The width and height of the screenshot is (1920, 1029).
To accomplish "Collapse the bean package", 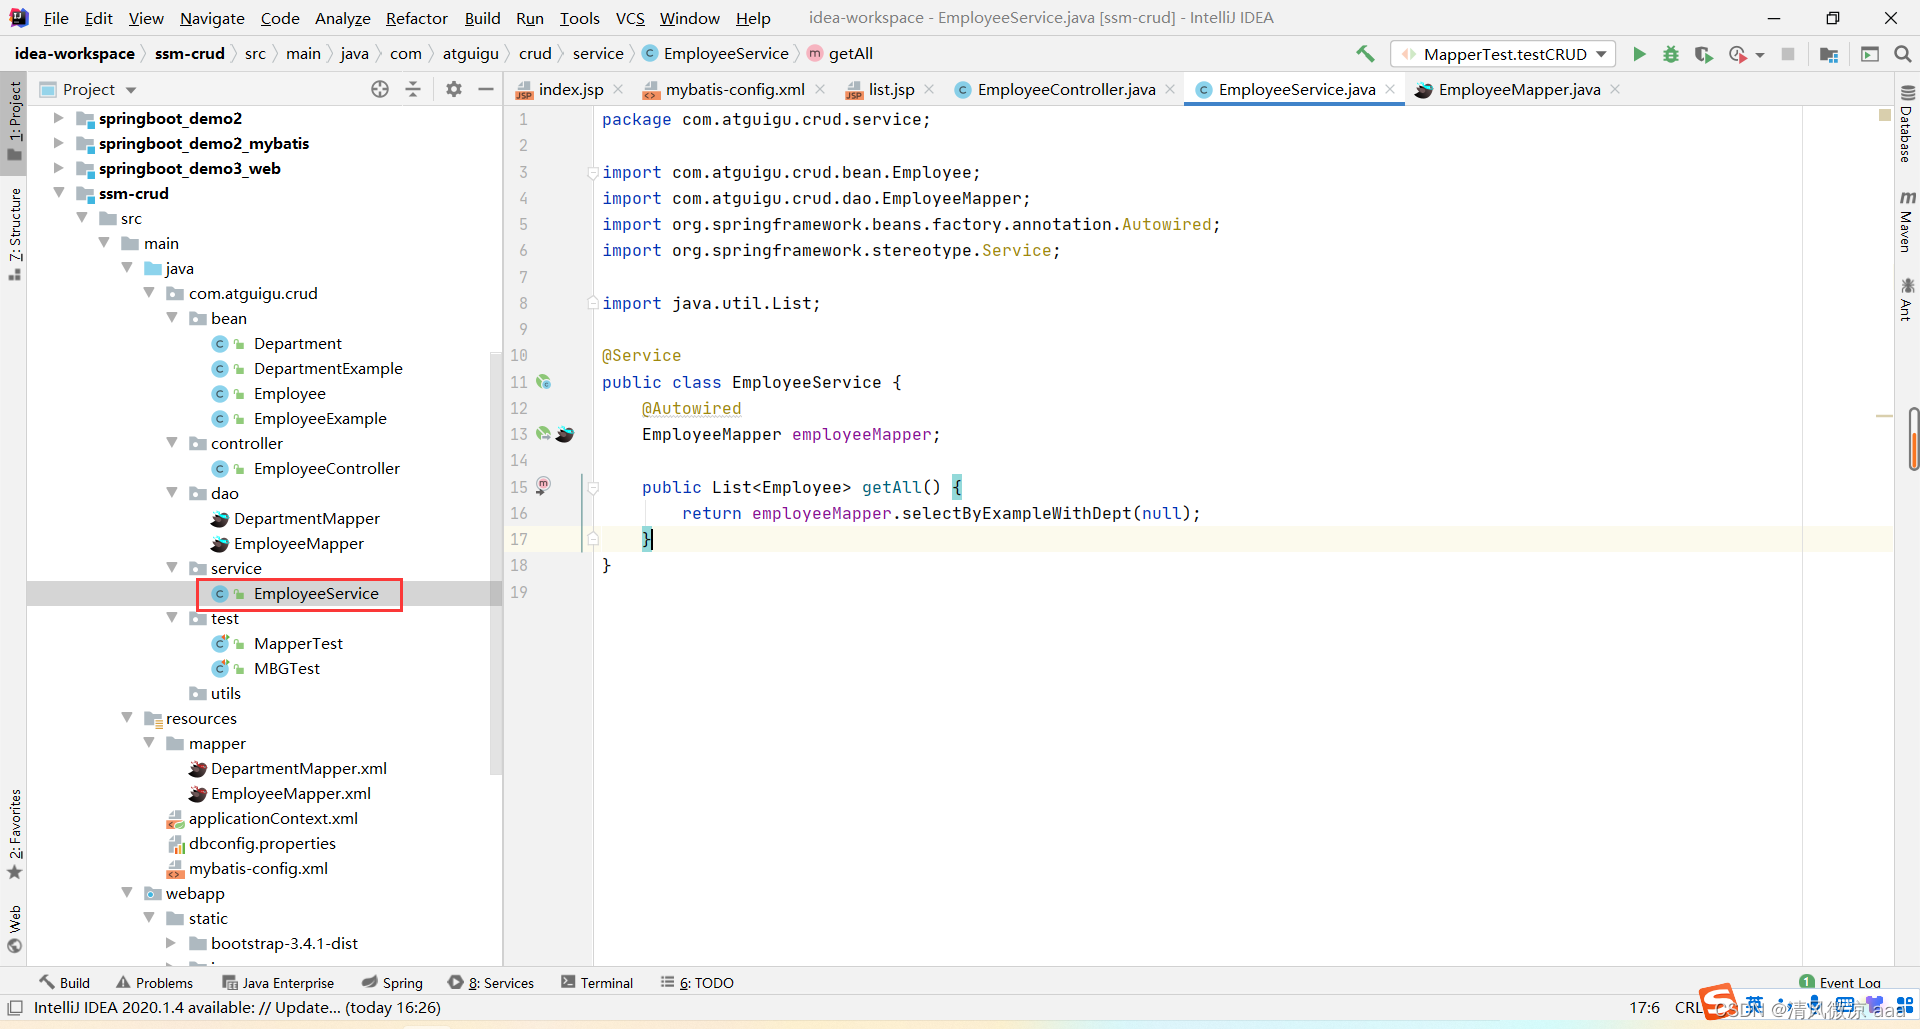I will coord(172,318).
